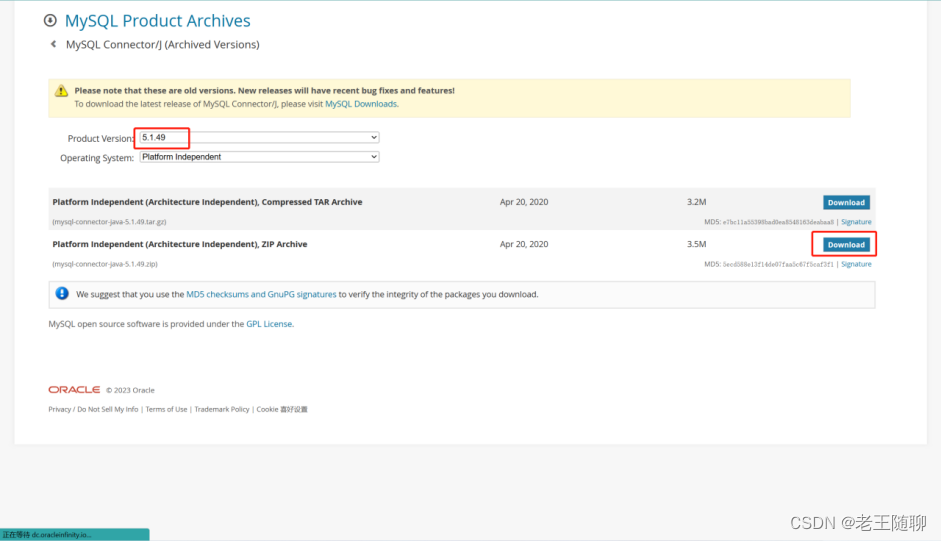Download the Compressed TAR Archive
The image size is (941, 541).
click(845, 202)
